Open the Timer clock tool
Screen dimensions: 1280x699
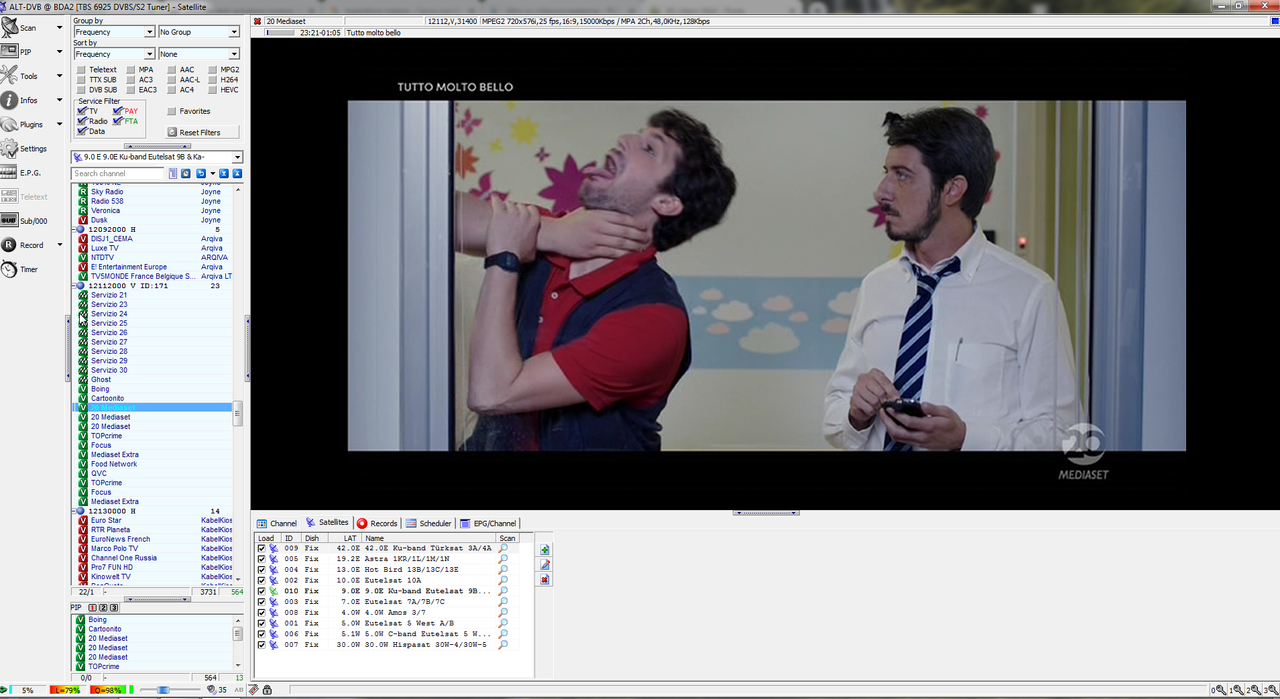[10, 269]
